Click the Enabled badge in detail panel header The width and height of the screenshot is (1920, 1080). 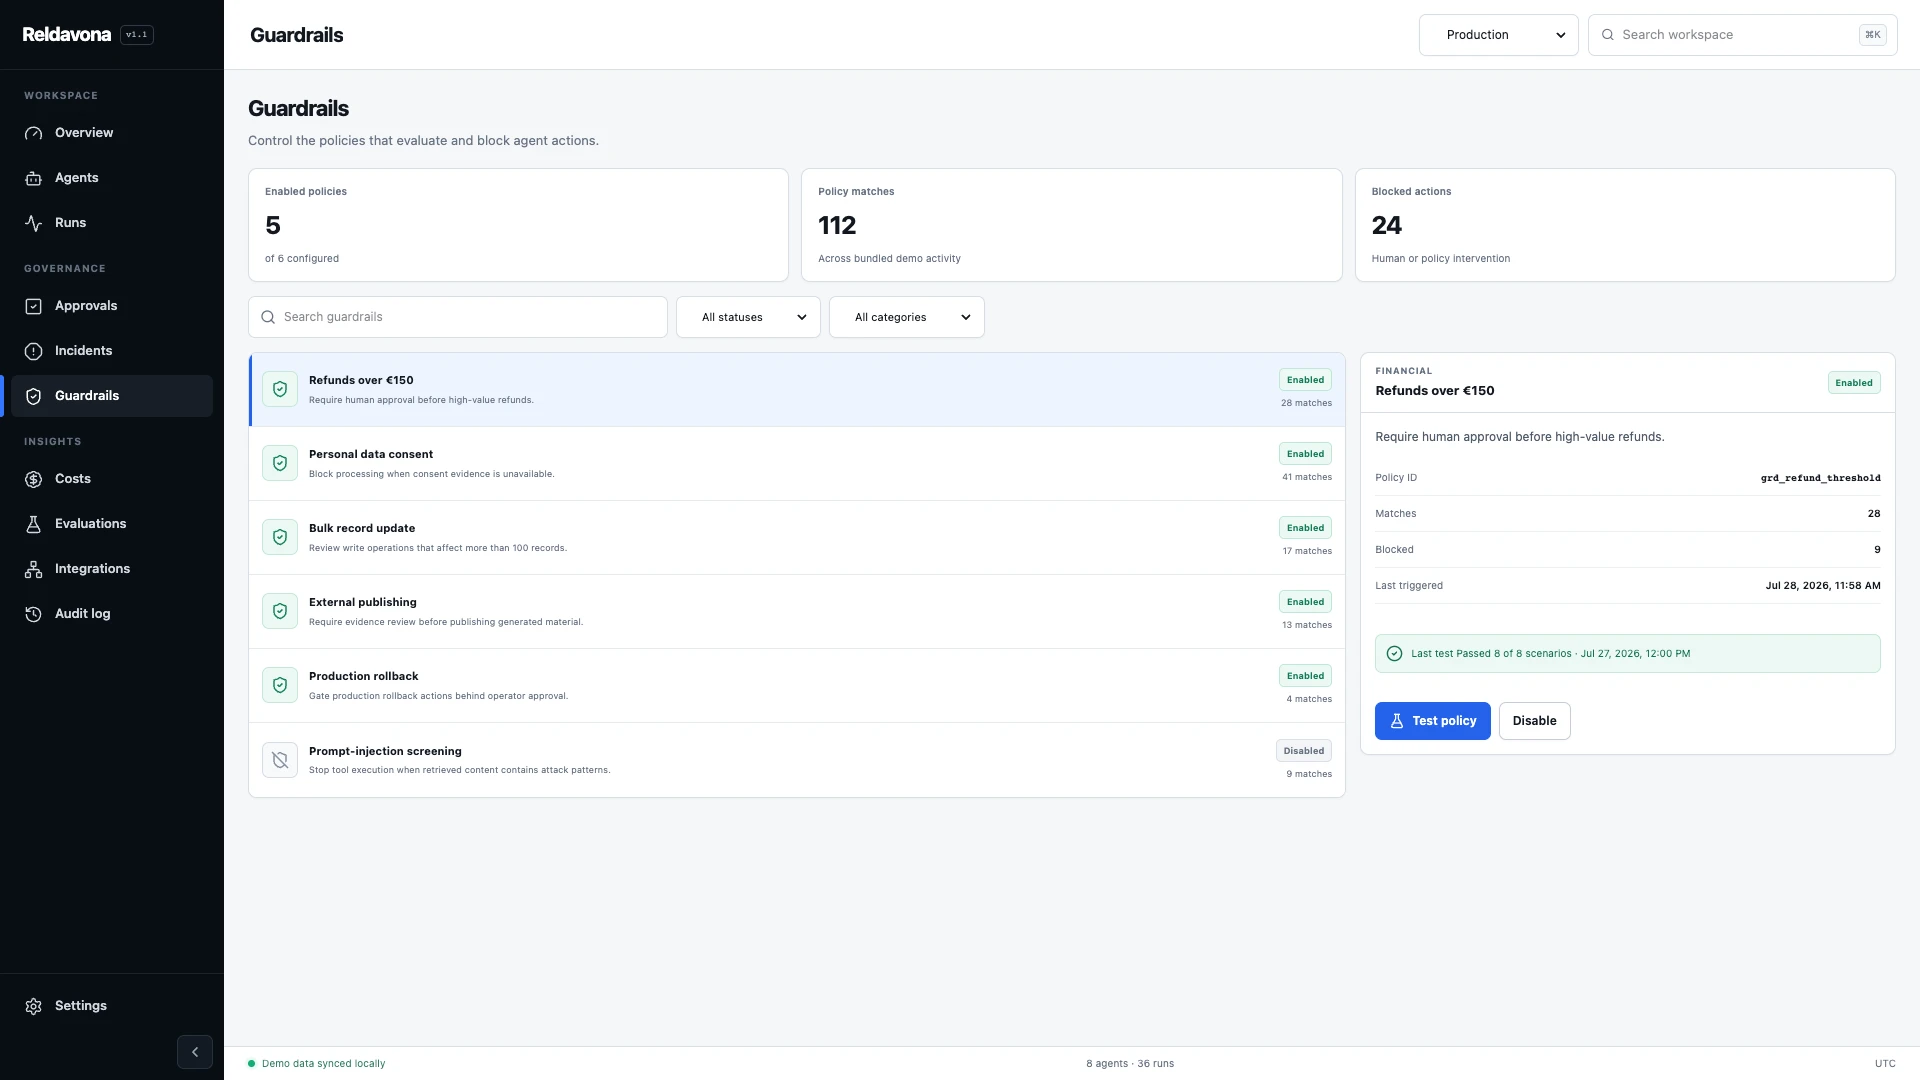1854,383
